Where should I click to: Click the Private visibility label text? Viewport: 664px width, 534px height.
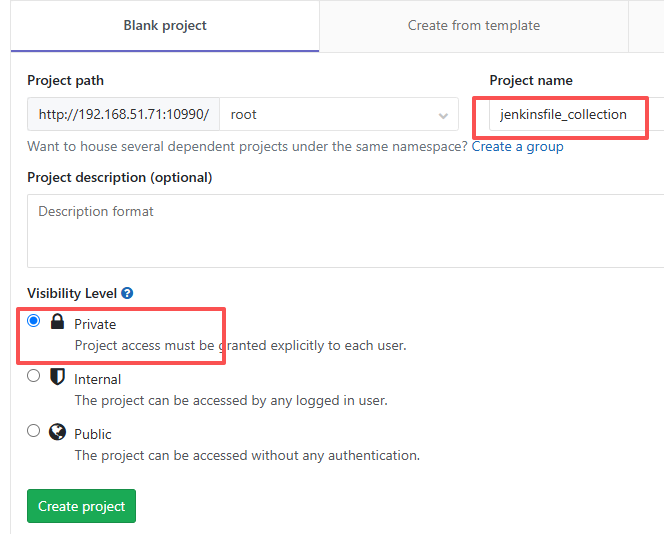[x=95, y=324]
